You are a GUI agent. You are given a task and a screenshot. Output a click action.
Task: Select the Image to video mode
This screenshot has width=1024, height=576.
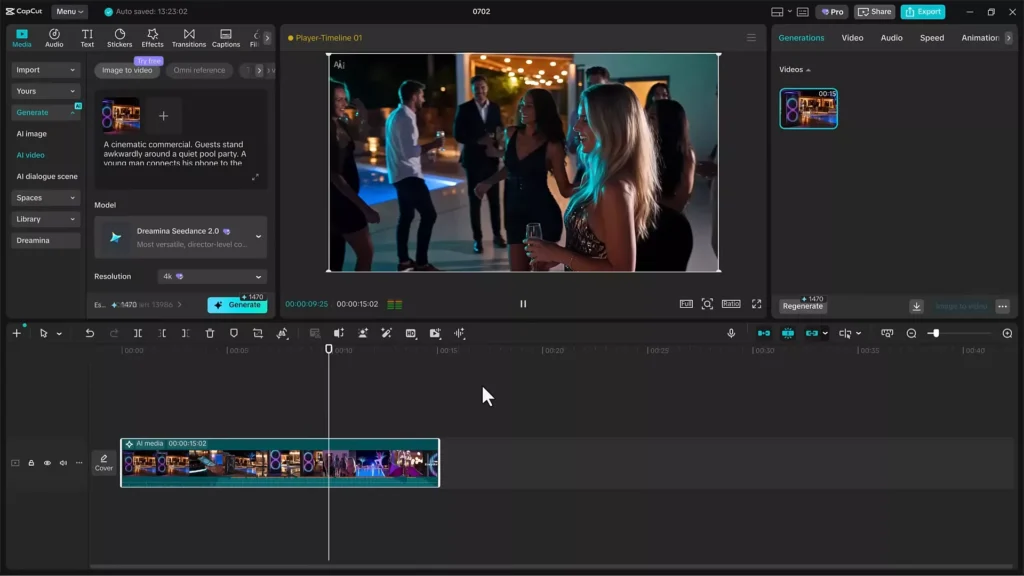coord(127,70)
